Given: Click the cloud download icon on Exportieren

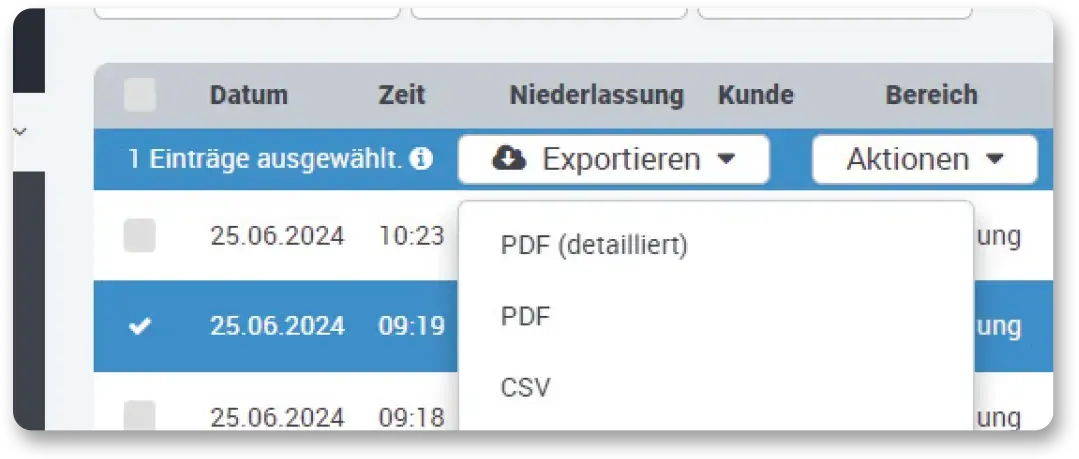Looking at the screenshot, I should pos(509,159).
